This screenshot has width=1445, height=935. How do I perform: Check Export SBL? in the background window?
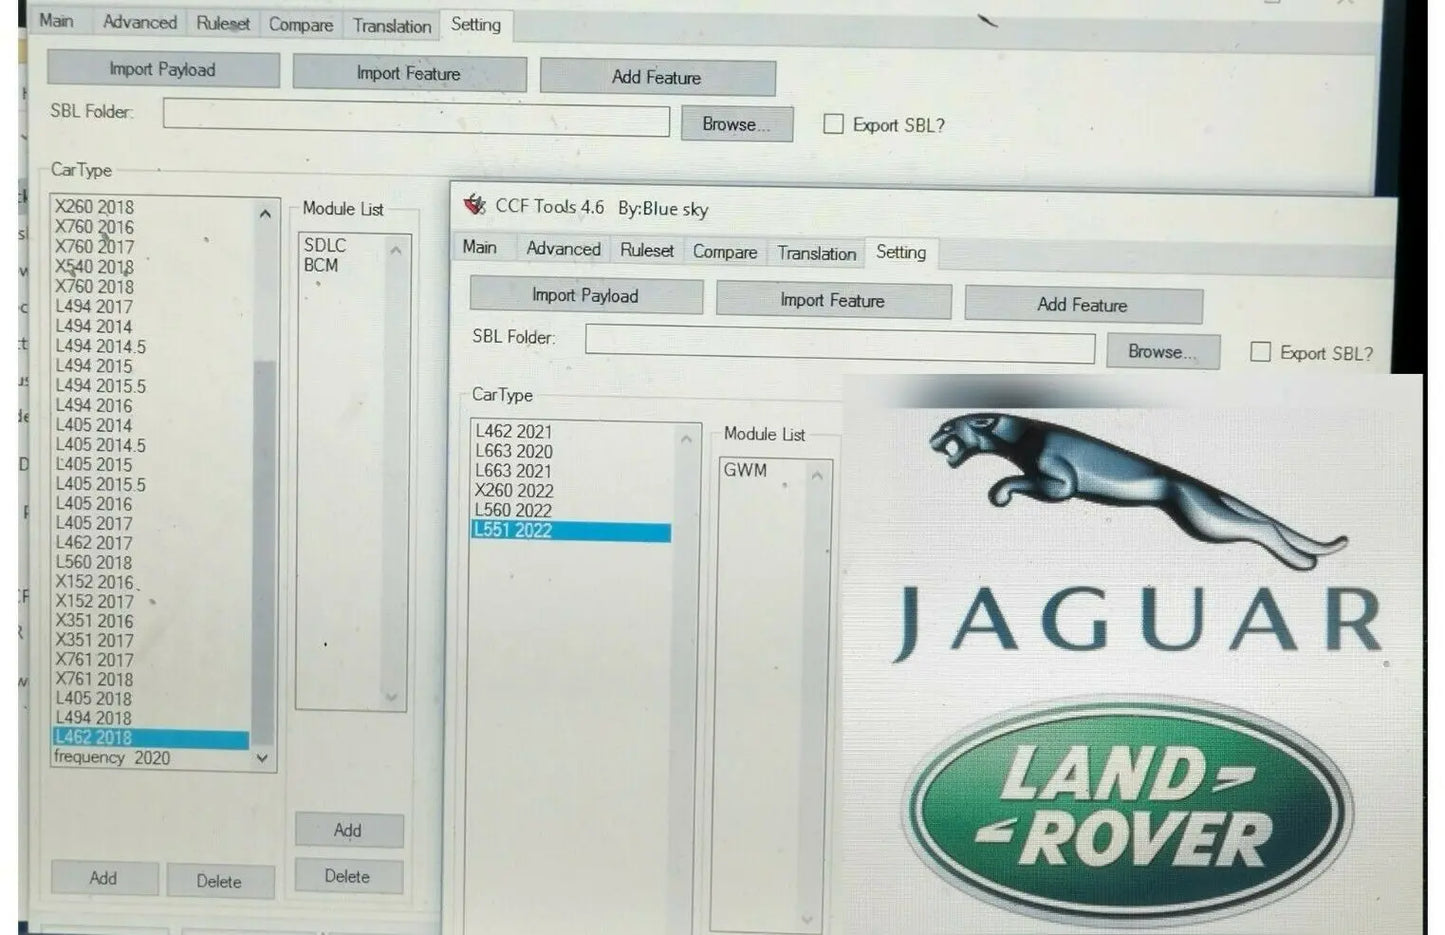[x=833, y=122]
